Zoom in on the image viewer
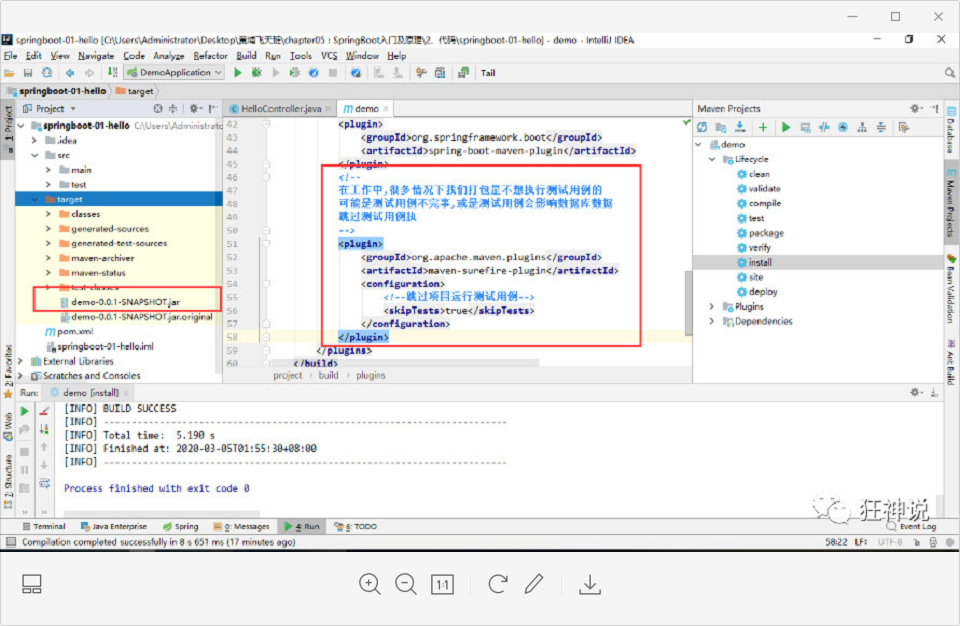The image size is (960, 626). pos(370,584)
